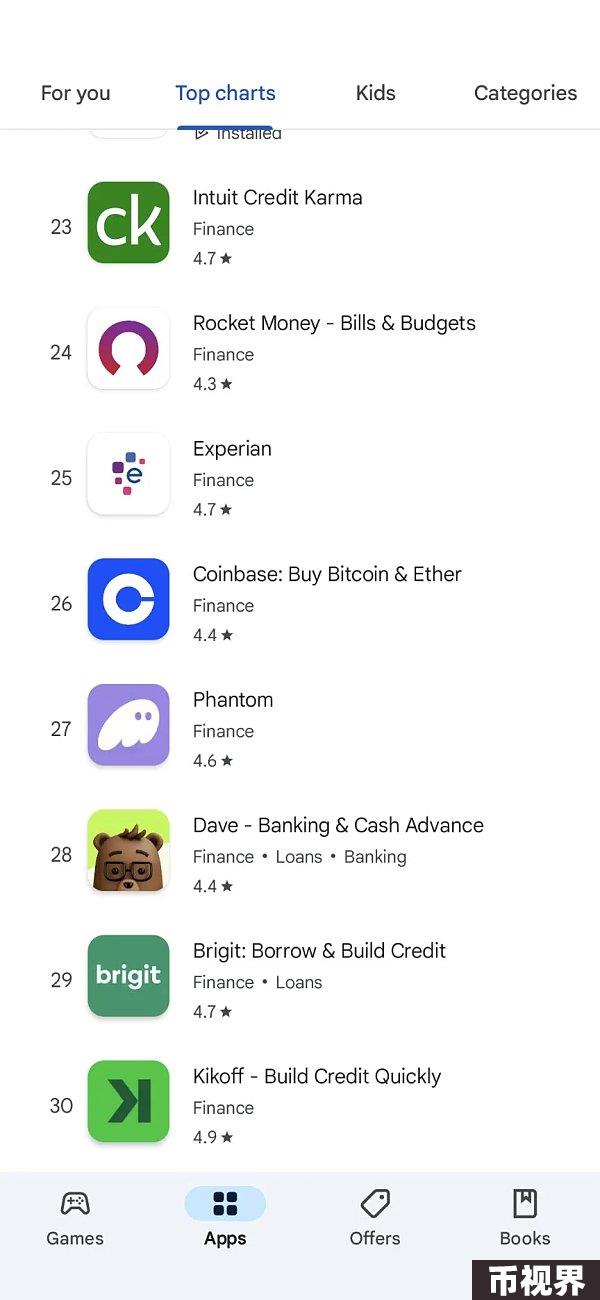Tap the Phantom ghost app icon
Image resolution: width=600 pixels, height=1300 pixels.
[x=128, y=725]
